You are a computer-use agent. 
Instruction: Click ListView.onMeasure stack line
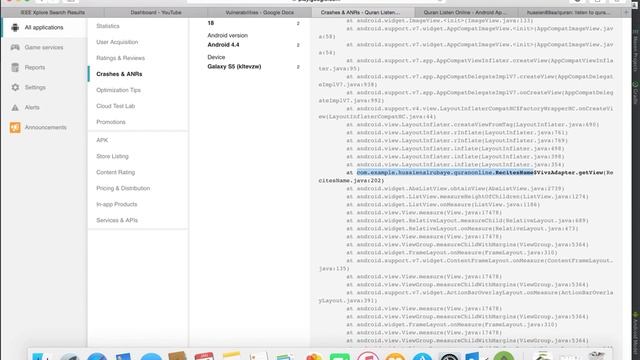click(443, 204)
